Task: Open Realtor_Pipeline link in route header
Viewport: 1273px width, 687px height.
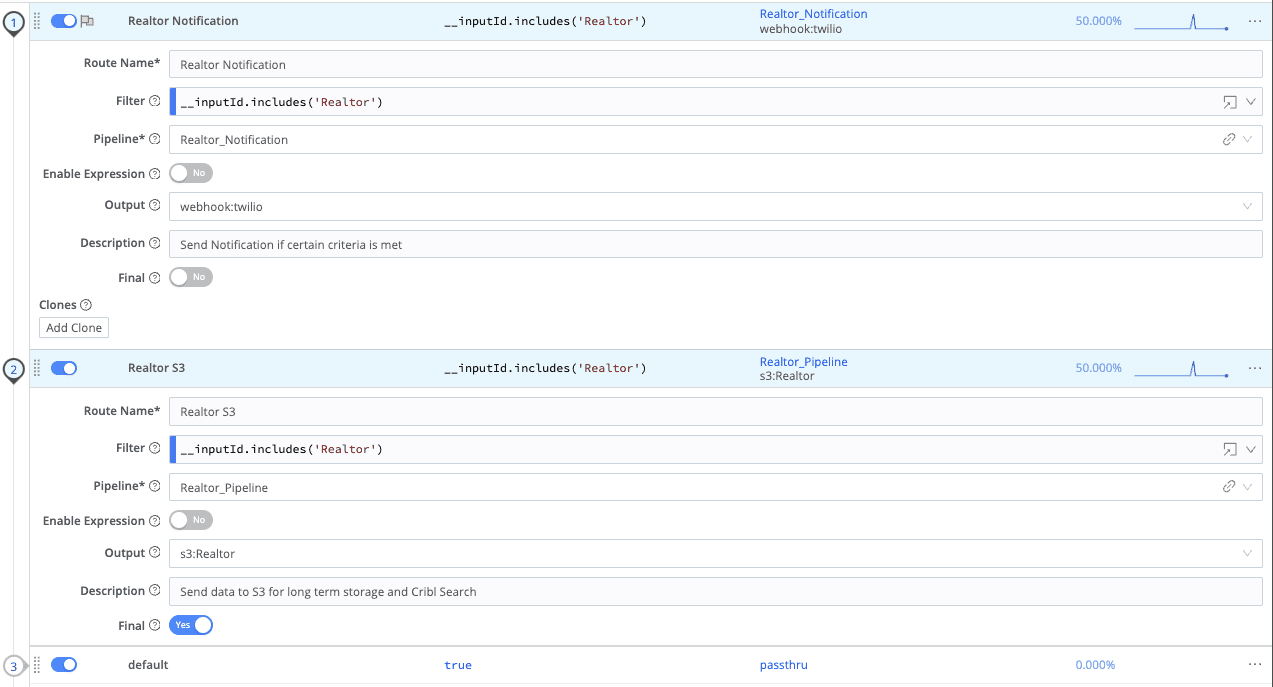Action: click(x=803, y=362)
